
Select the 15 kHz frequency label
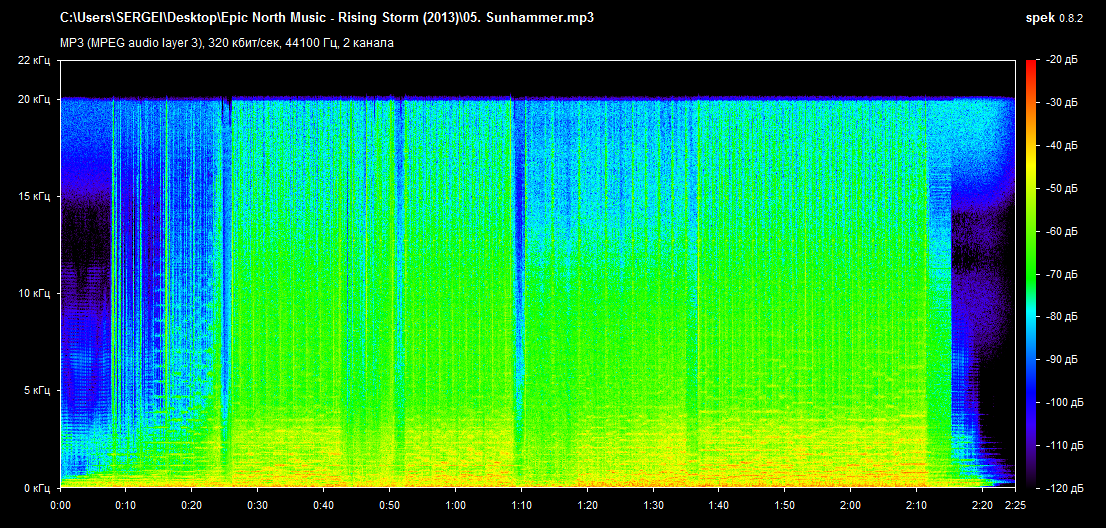pyautogui.click(x=35, y=197)
